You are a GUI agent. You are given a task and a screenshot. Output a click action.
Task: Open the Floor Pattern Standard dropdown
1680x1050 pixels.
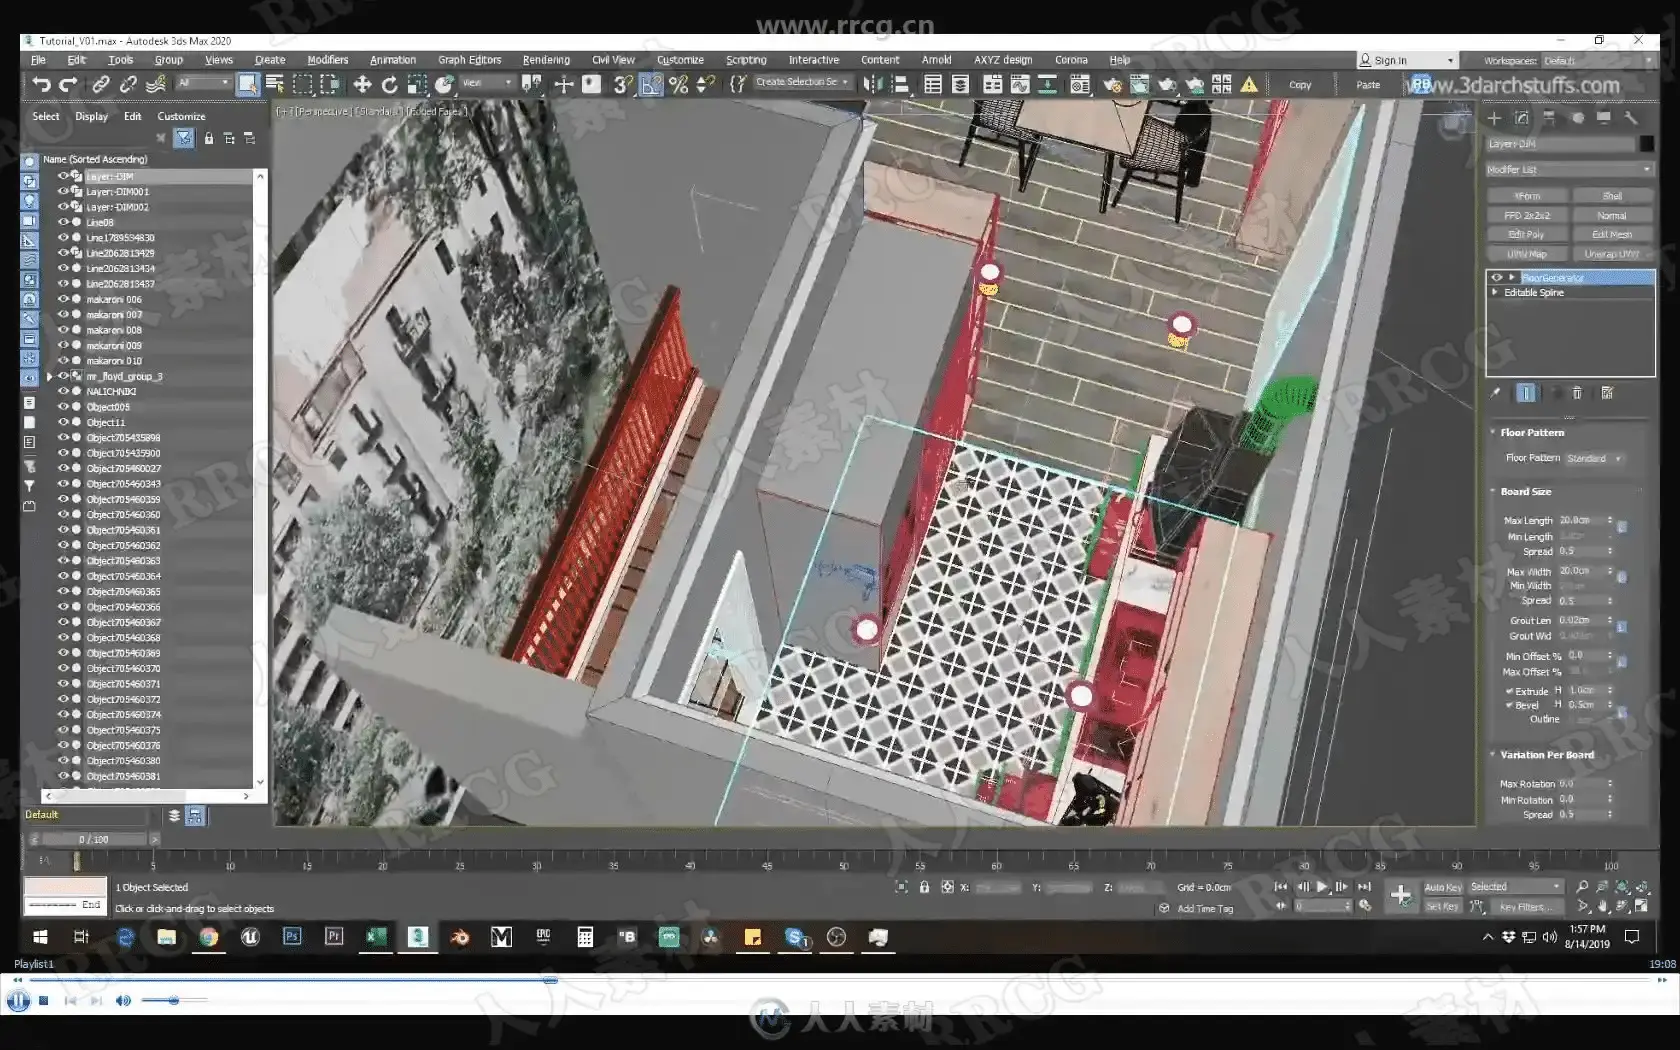1593,458
